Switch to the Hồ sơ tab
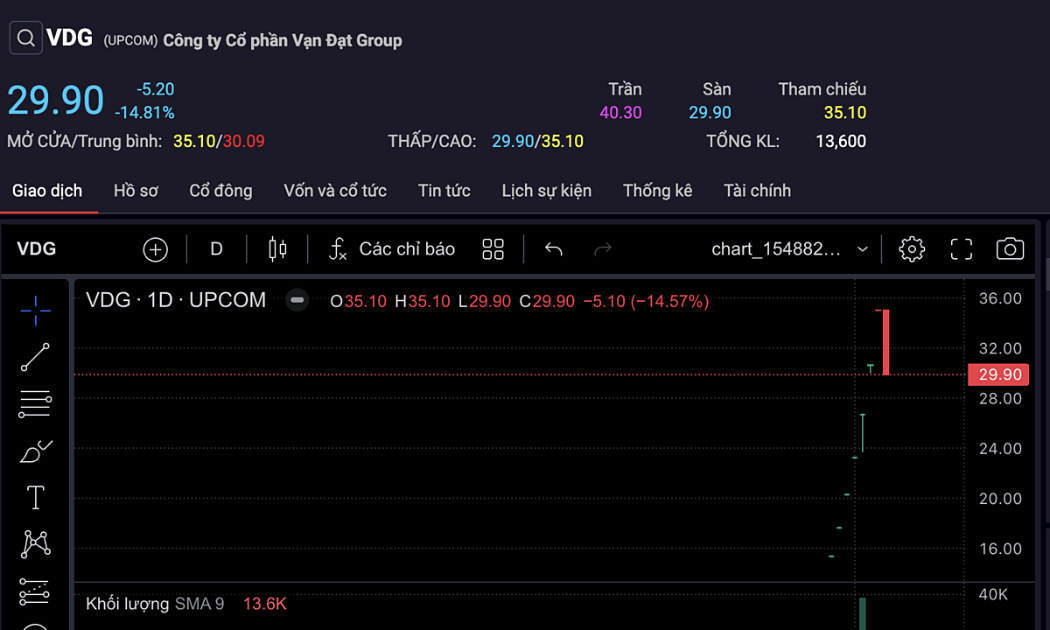The width and height of the screenshot is (1050, 630). click(x=136, y=190)
